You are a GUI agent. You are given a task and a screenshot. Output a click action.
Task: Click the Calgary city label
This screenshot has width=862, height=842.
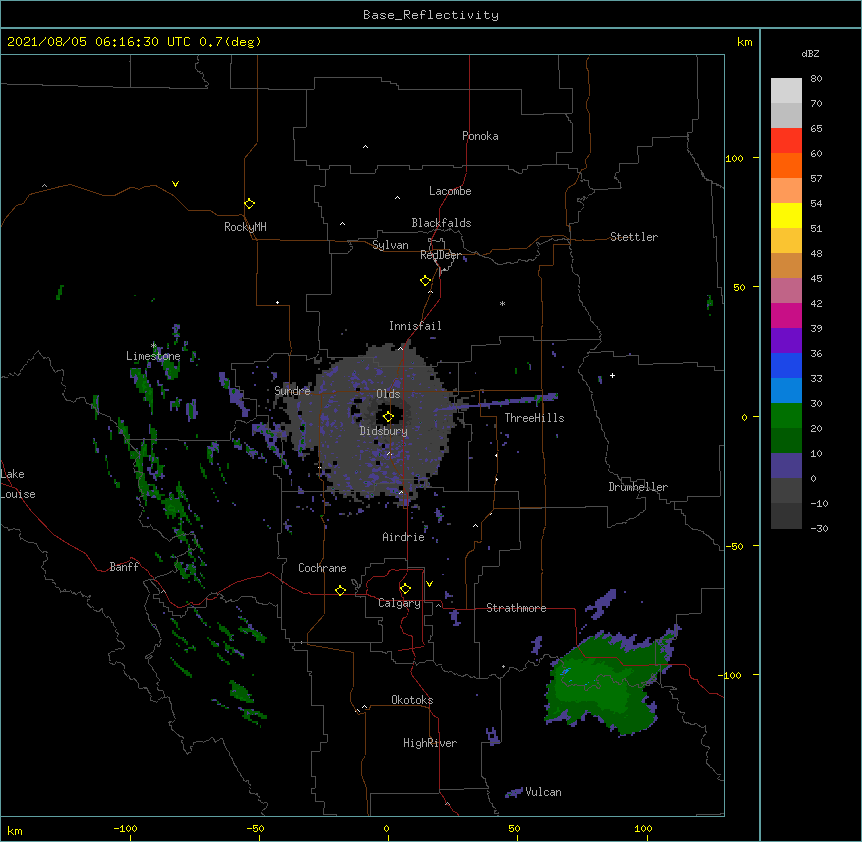[x=399, y=603]
